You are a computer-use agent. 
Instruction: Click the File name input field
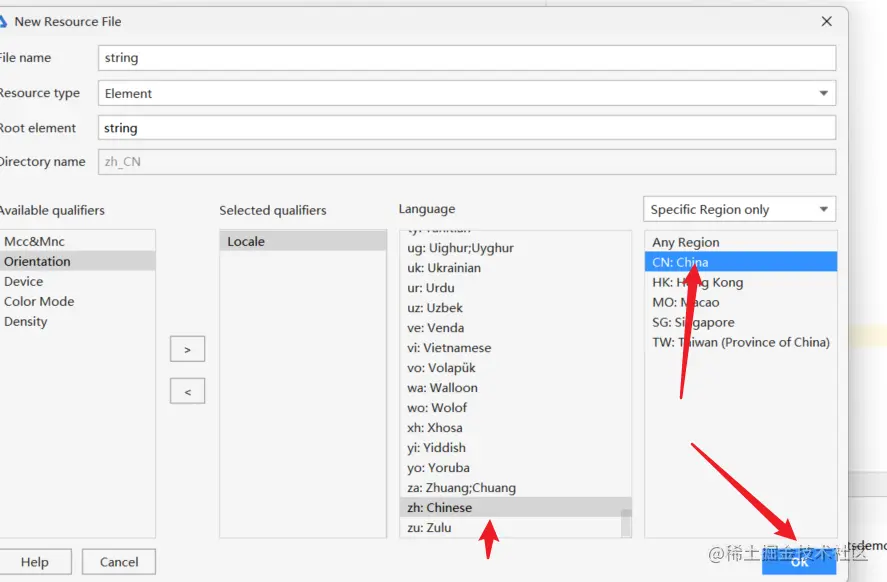(x=467, y=58)
